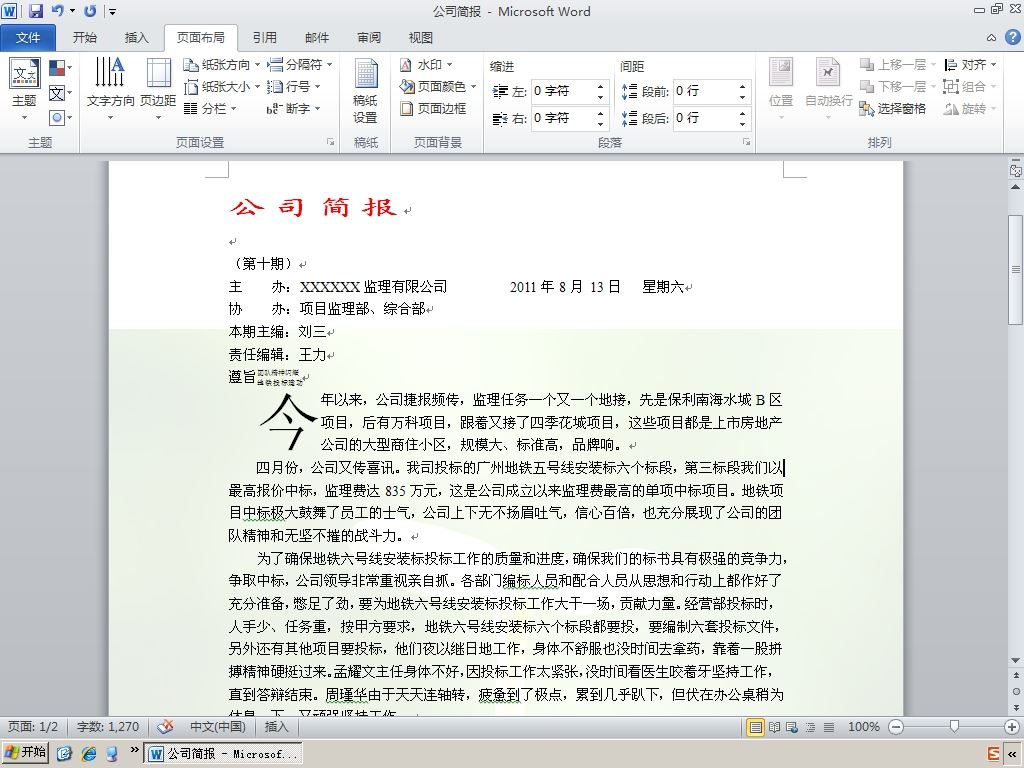Toggle insert/overtype mode (插入) in status bar
Viewport: 1024px width, 768px height.
[x=276, y=726]
